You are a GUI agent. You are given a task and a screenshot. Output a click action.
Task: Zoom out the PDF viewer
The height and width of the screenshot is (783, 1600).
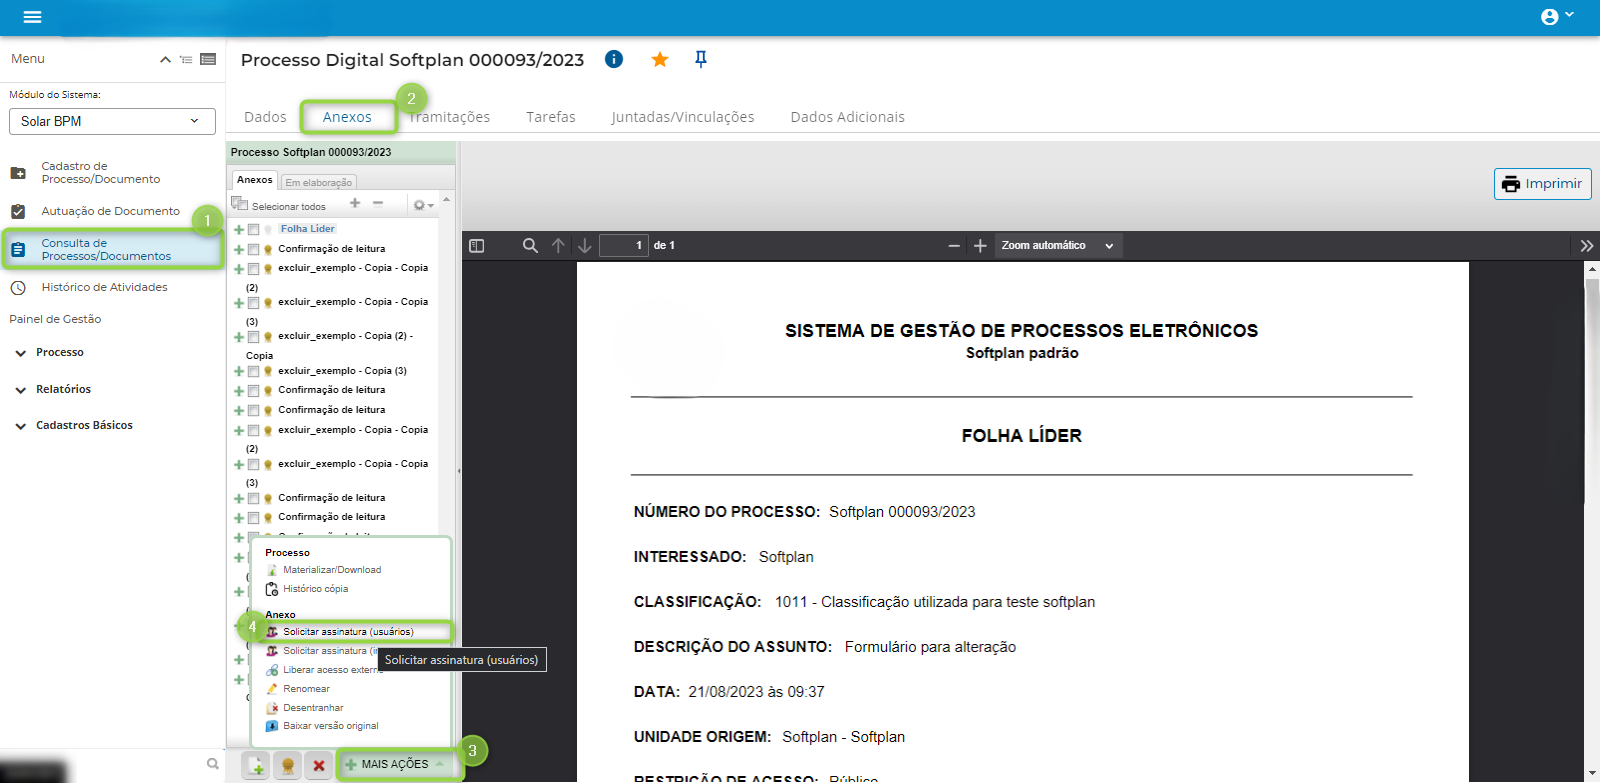(x=954, y=246)
